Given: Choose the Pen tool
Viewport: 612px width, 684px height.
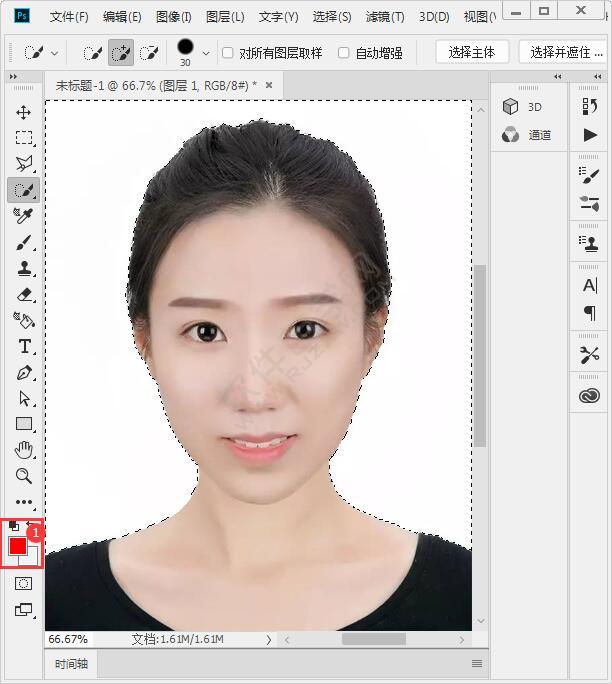Looking at the screenshot, I should click(x=24, y=372).
